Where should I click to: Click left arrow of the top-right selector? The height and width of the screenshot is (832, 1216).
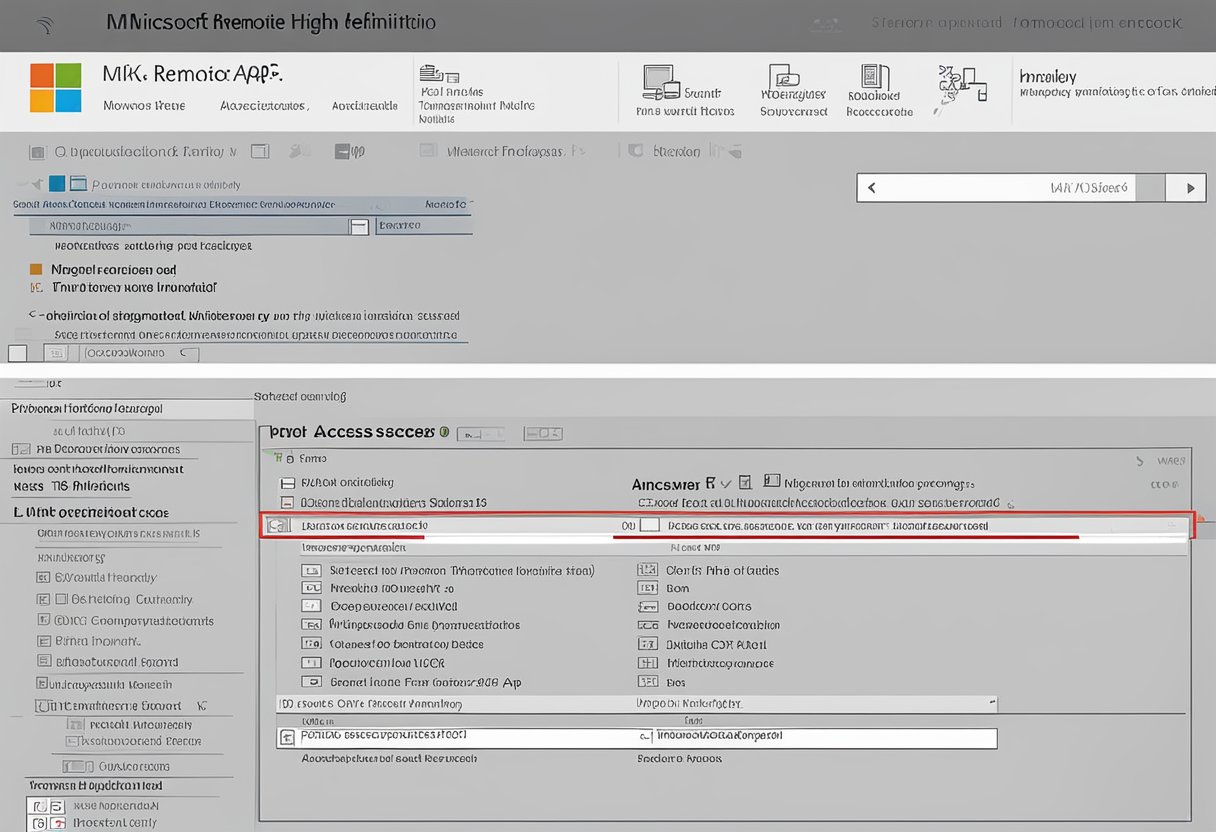click(x=872, y=188)
